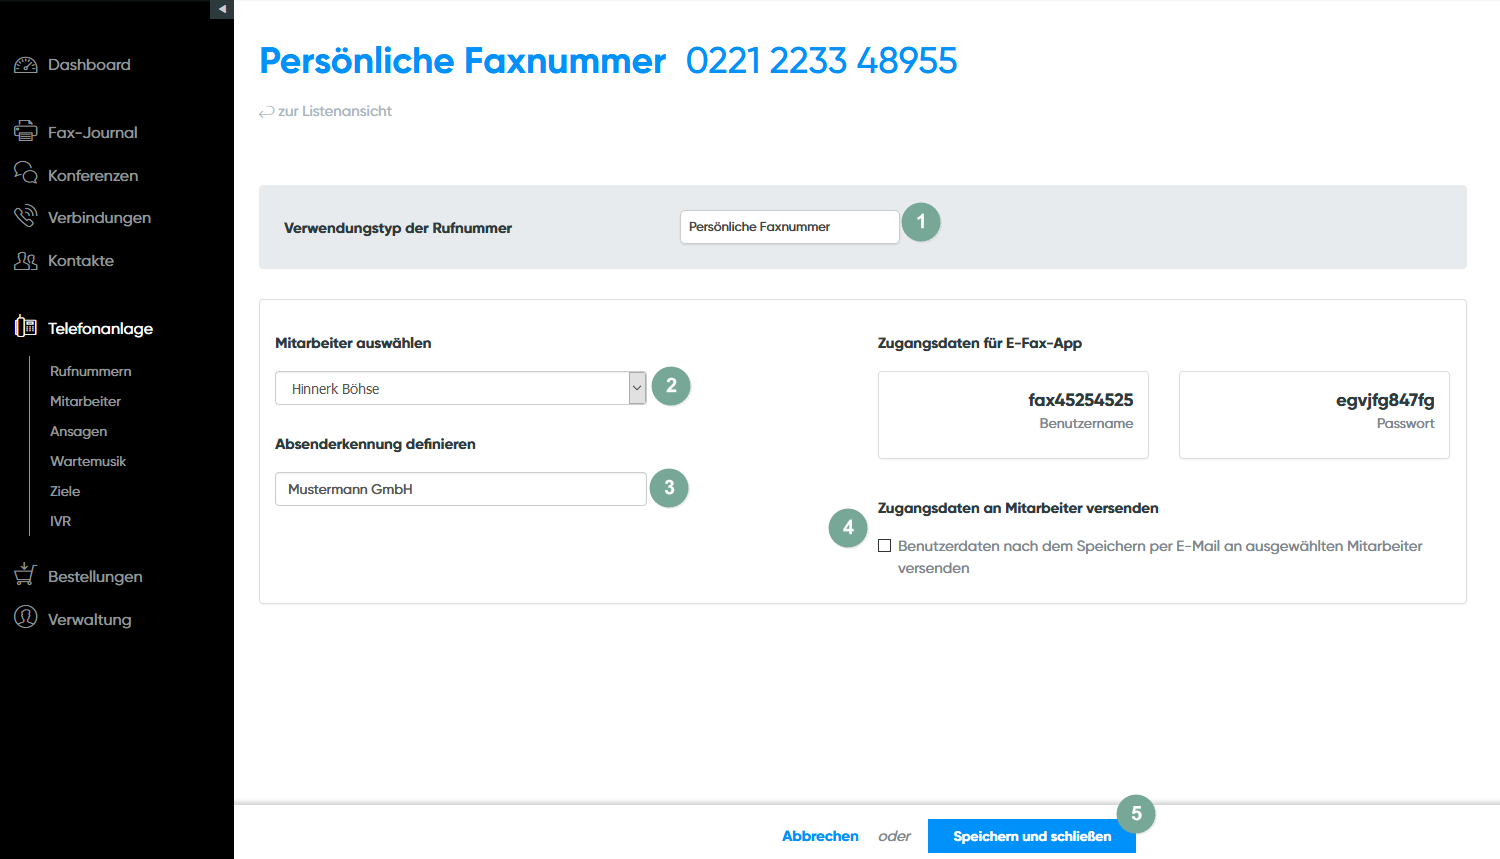Click the Fax-Journal printer icon
This screenshot has width=1500, height=859.
point(26,131)
